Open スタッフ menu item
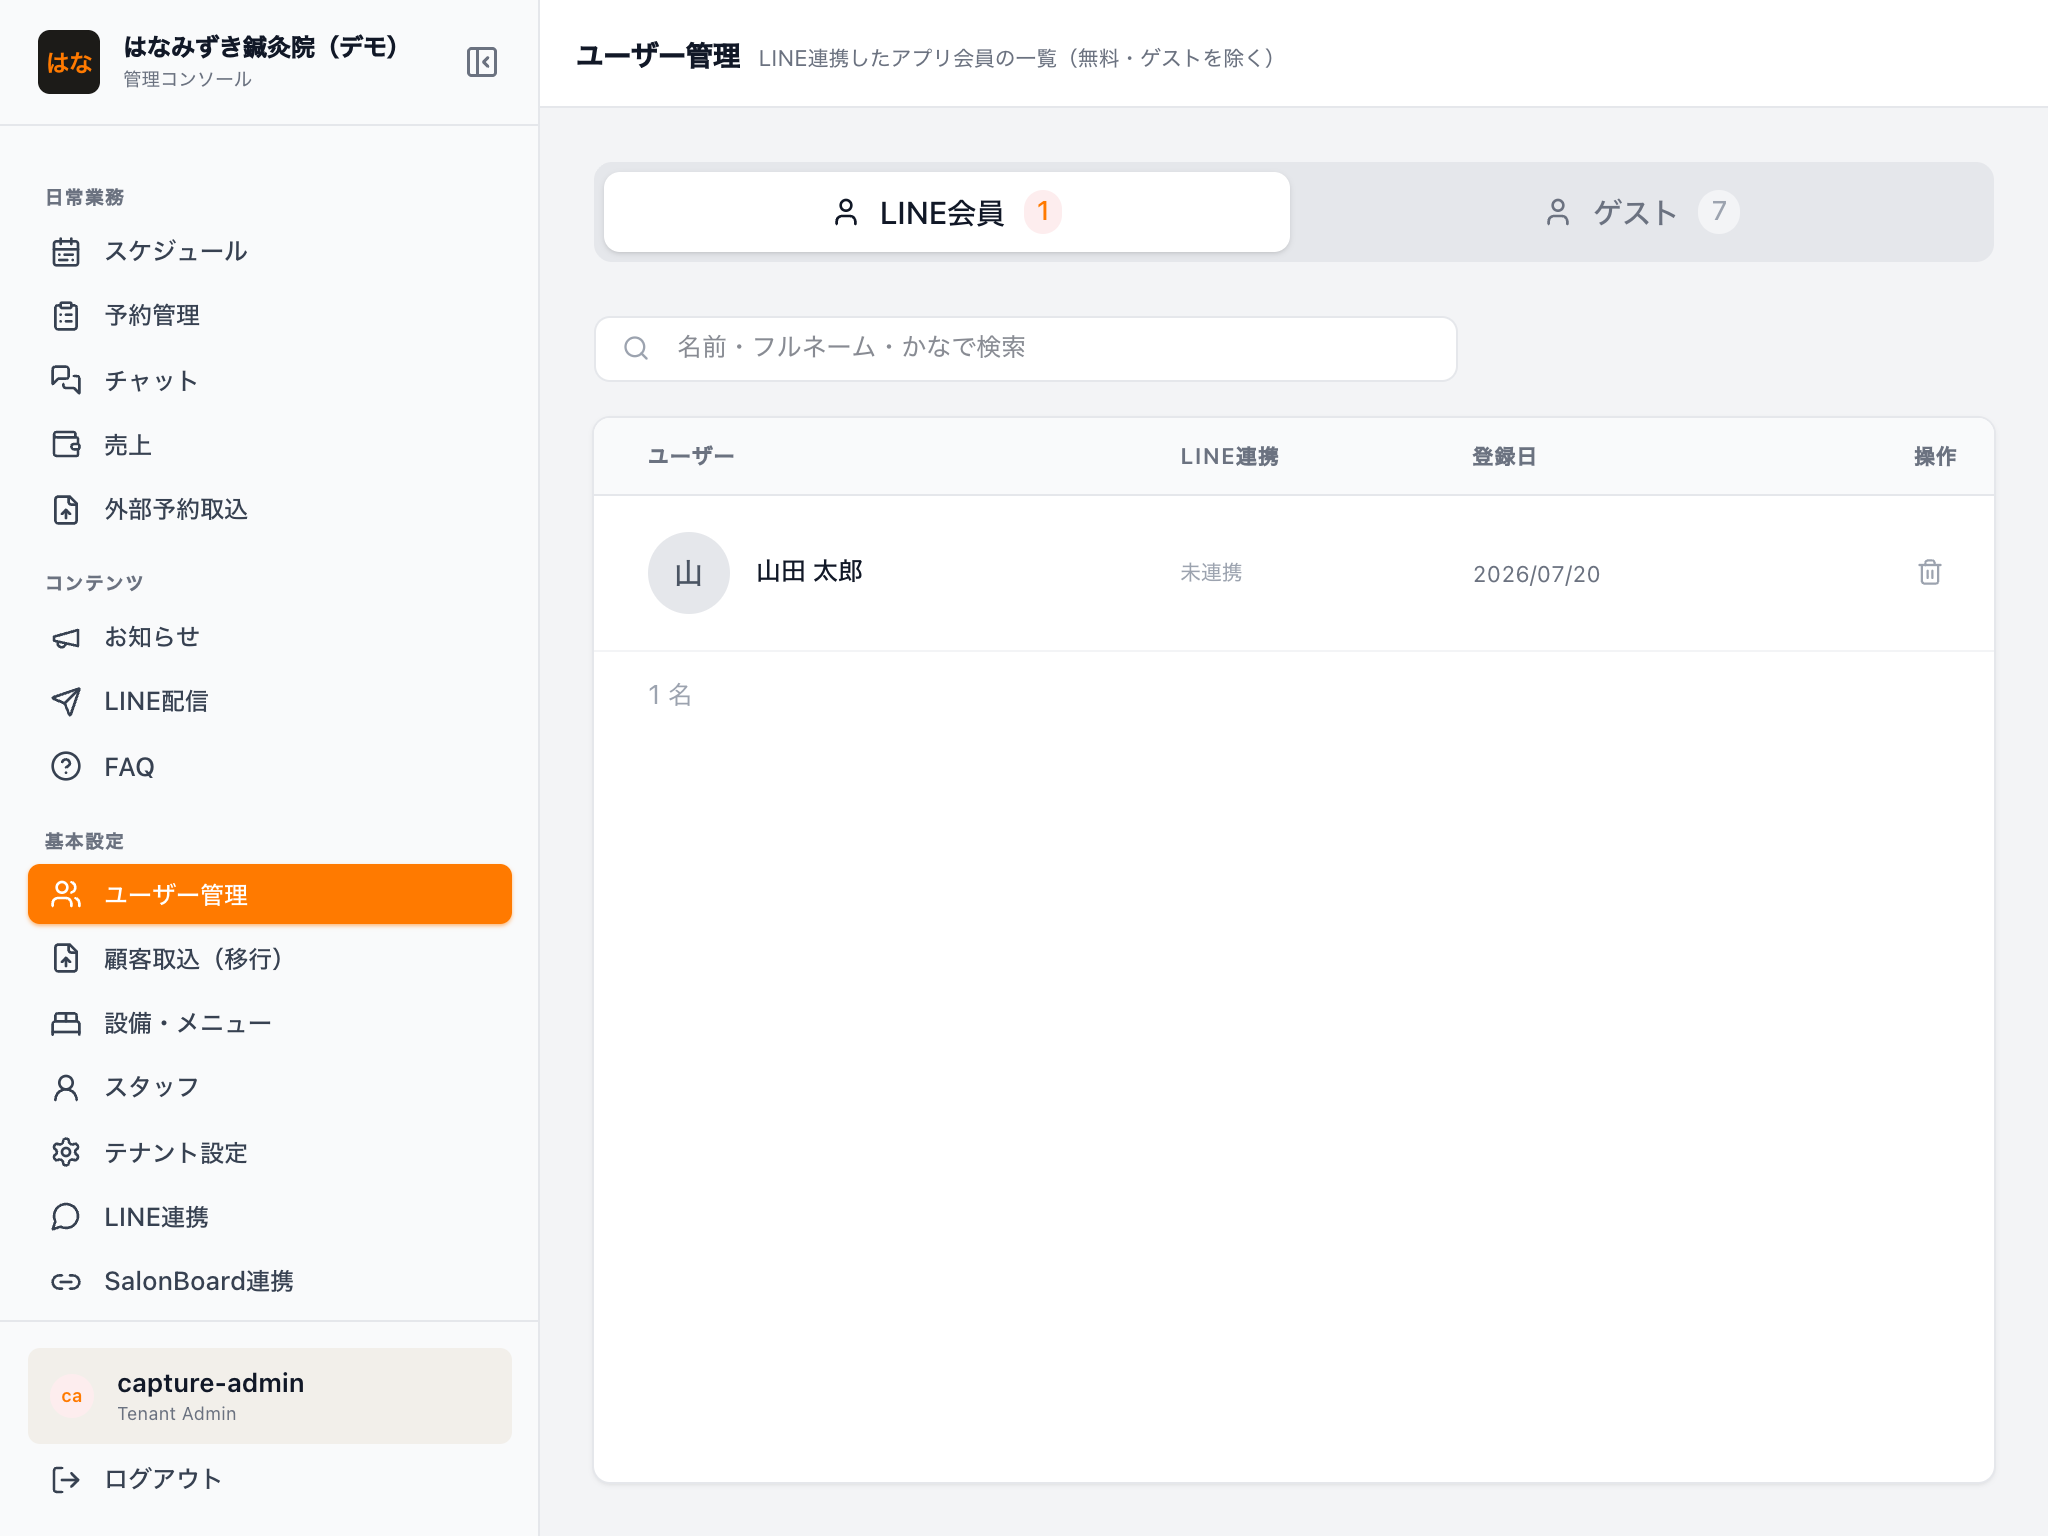The image size is (2048, 1536). [x=270, y=1087]
